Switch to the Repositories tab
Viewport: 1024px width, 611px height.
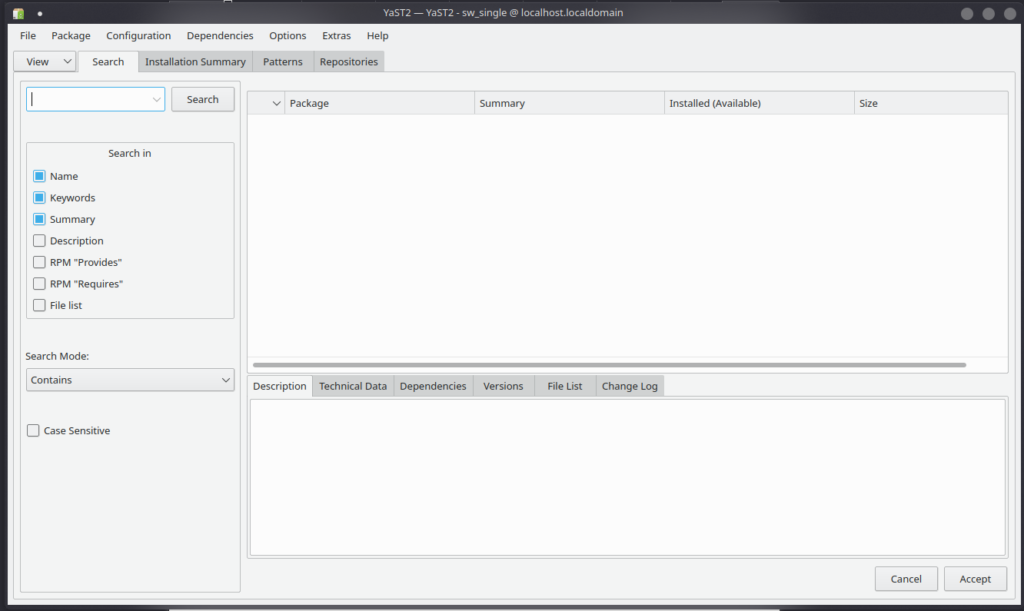tap(349, 61)
